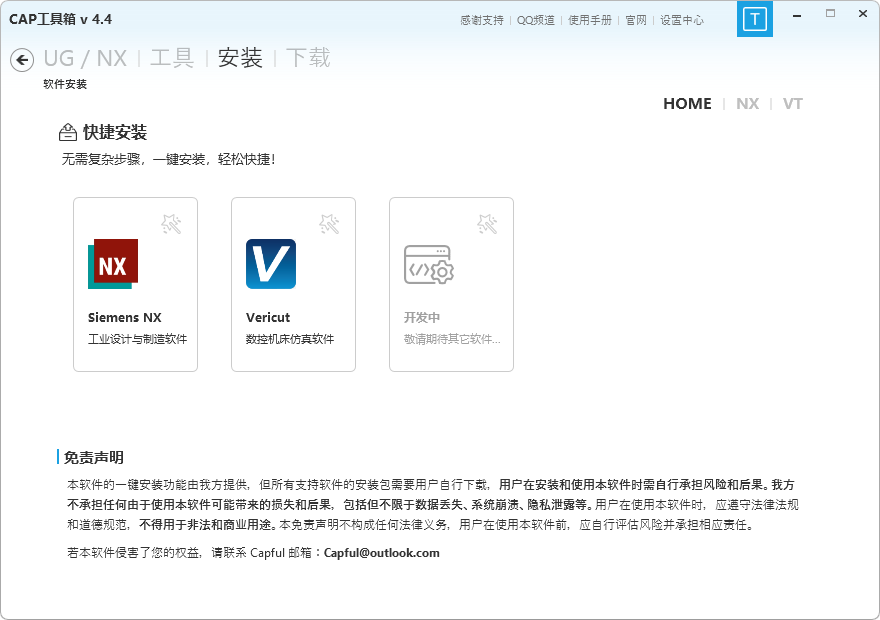Switch to the NX tab
Screen dimensions: 880x620
747,103
